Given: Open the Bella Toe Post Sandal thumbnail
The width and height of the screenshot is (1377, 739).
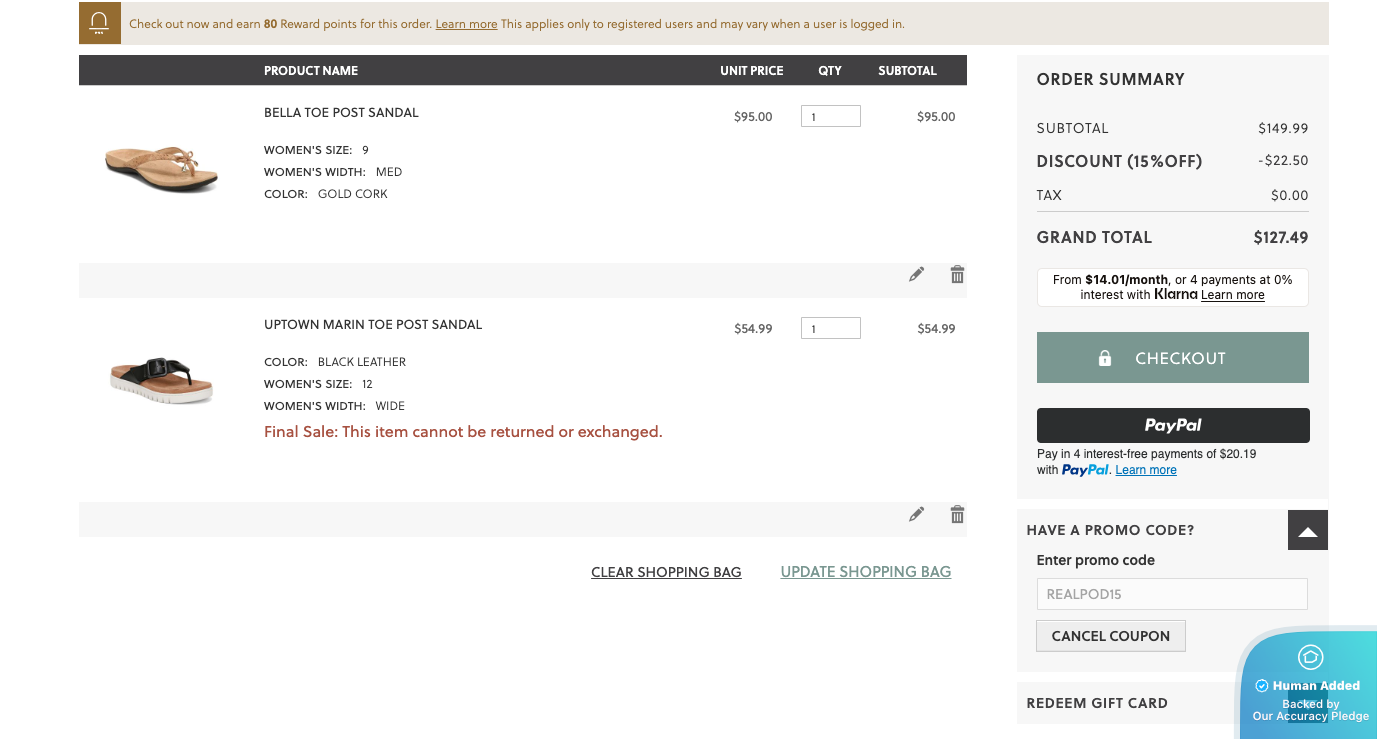Looking at the screenshot, I should (161, 168).
